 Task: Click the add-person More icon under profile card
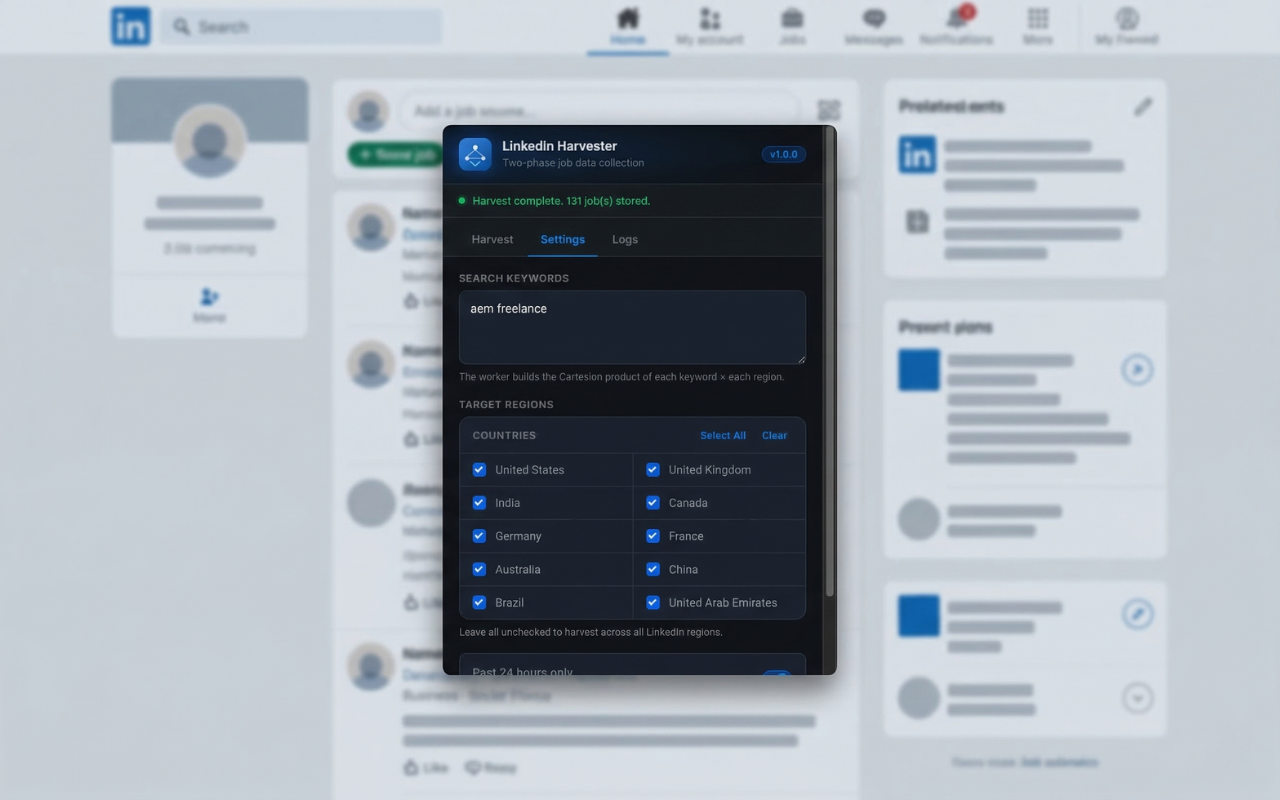click(x=209, y=297)
